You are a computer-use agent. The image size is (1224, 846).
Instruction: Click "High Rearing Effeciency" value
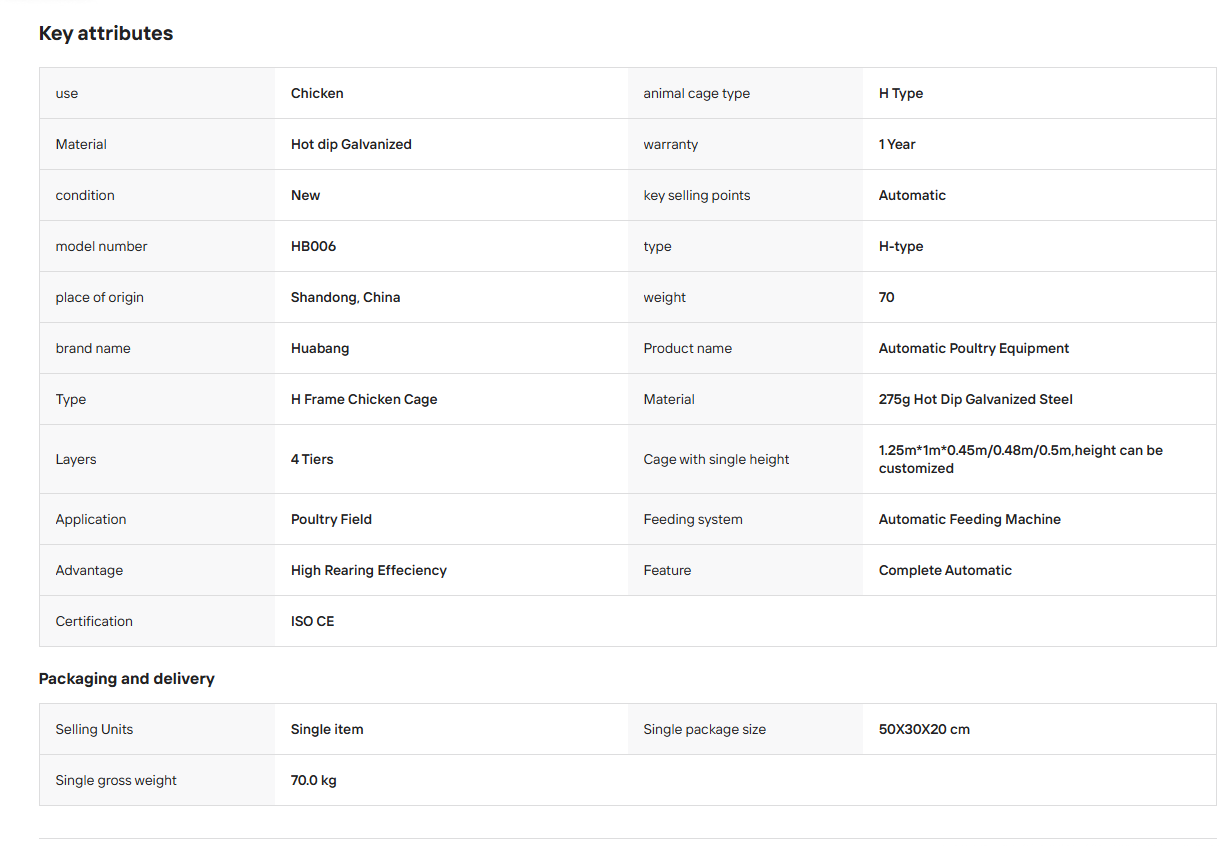point(369,570)
